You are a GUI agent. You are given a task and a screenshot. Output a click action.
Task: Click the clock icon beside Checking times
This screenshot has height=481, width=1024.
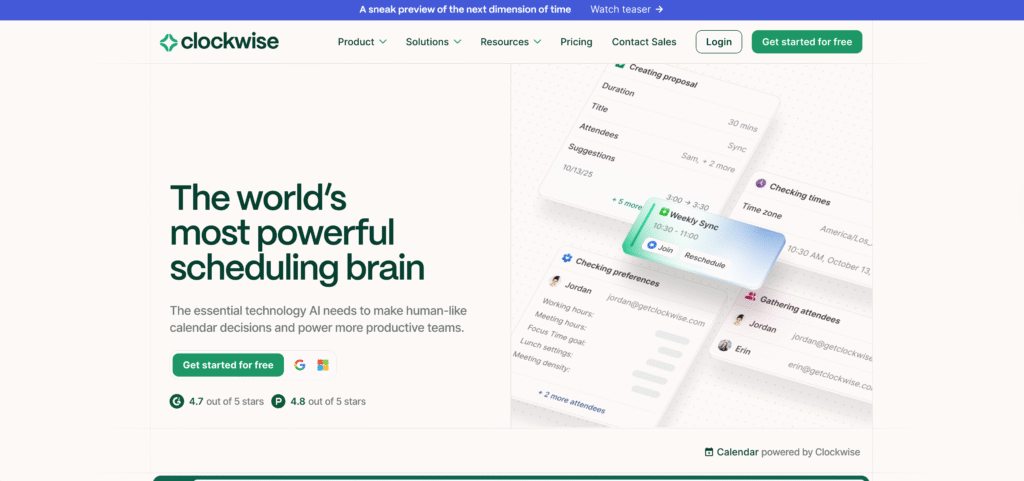point(761,183)
